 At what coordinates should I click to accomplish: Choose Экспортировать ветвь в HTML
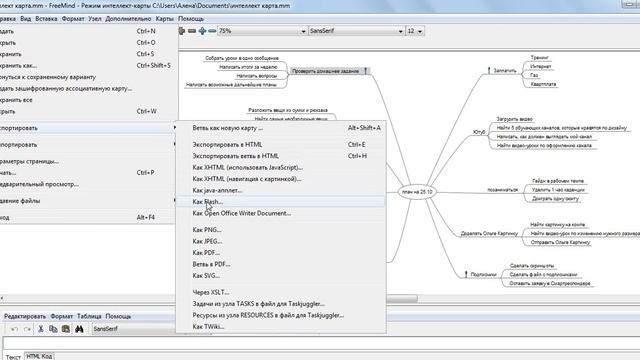point(281,156)
